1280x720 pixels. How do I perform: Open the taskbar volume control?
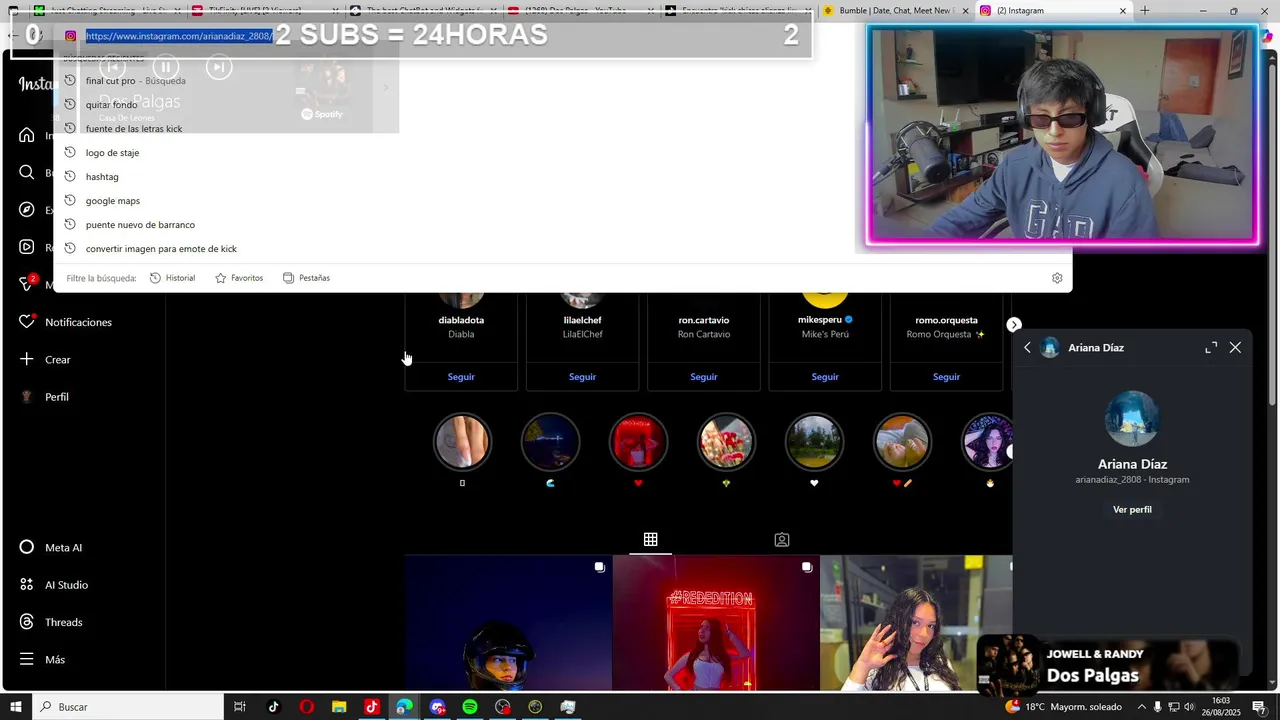[x=1189, y=707]
